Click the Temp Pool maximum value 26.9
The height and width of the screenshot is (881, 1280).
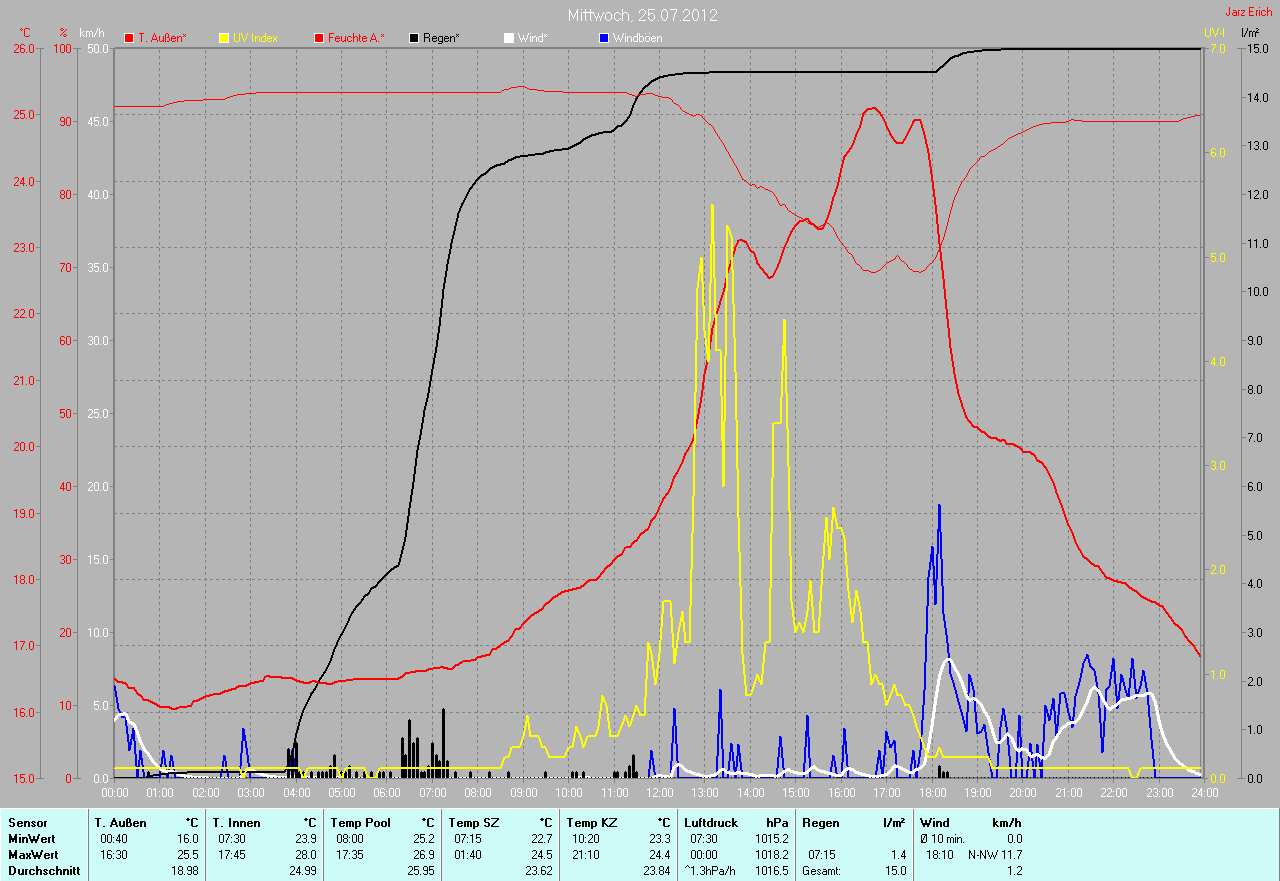tap(422, 855)
